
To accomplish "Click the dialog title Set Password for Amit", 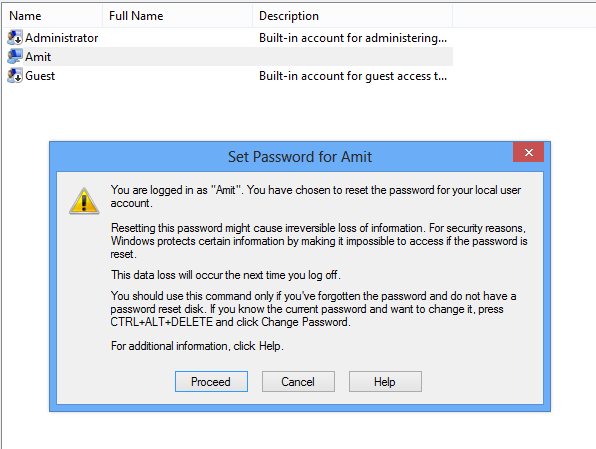I will [x=300, y=157].
